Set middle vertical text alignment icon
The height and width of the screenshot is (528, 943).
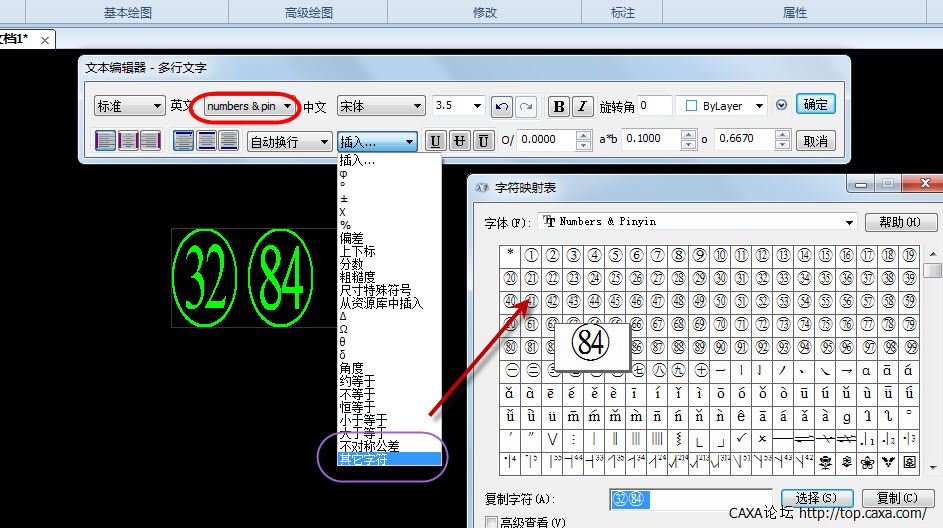pos(206,141)
